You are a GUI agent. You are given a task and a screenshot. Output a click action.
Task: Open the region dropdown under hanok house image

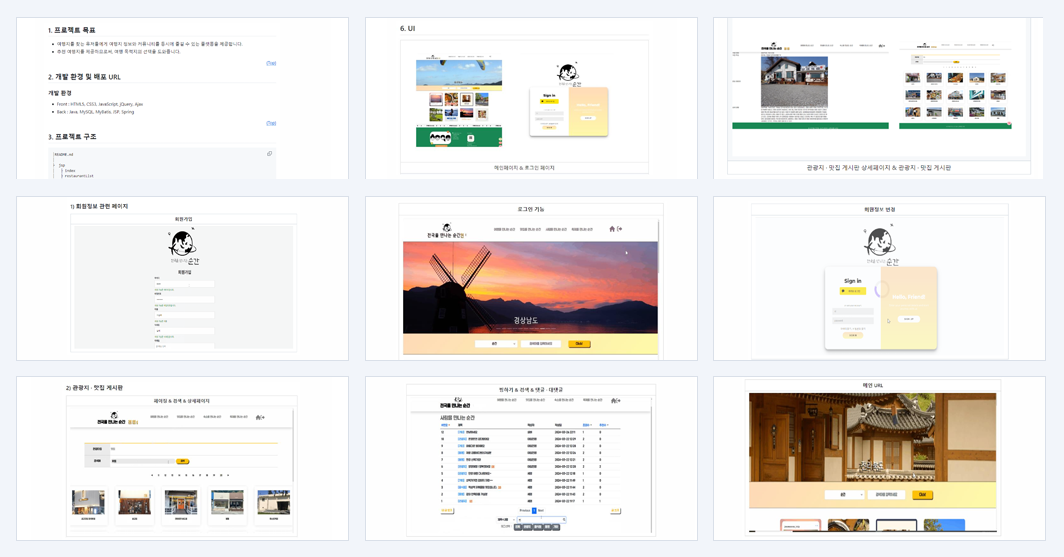pos(844,495)
